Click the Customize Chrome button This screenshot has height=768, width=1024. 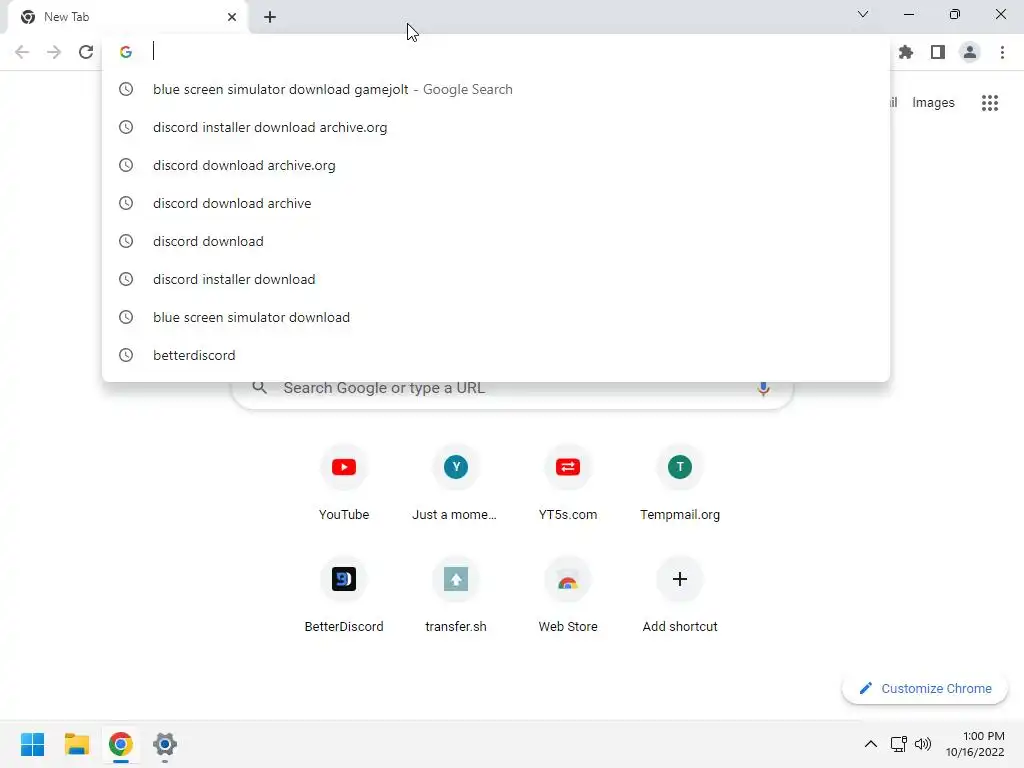[x=925, y=688]
